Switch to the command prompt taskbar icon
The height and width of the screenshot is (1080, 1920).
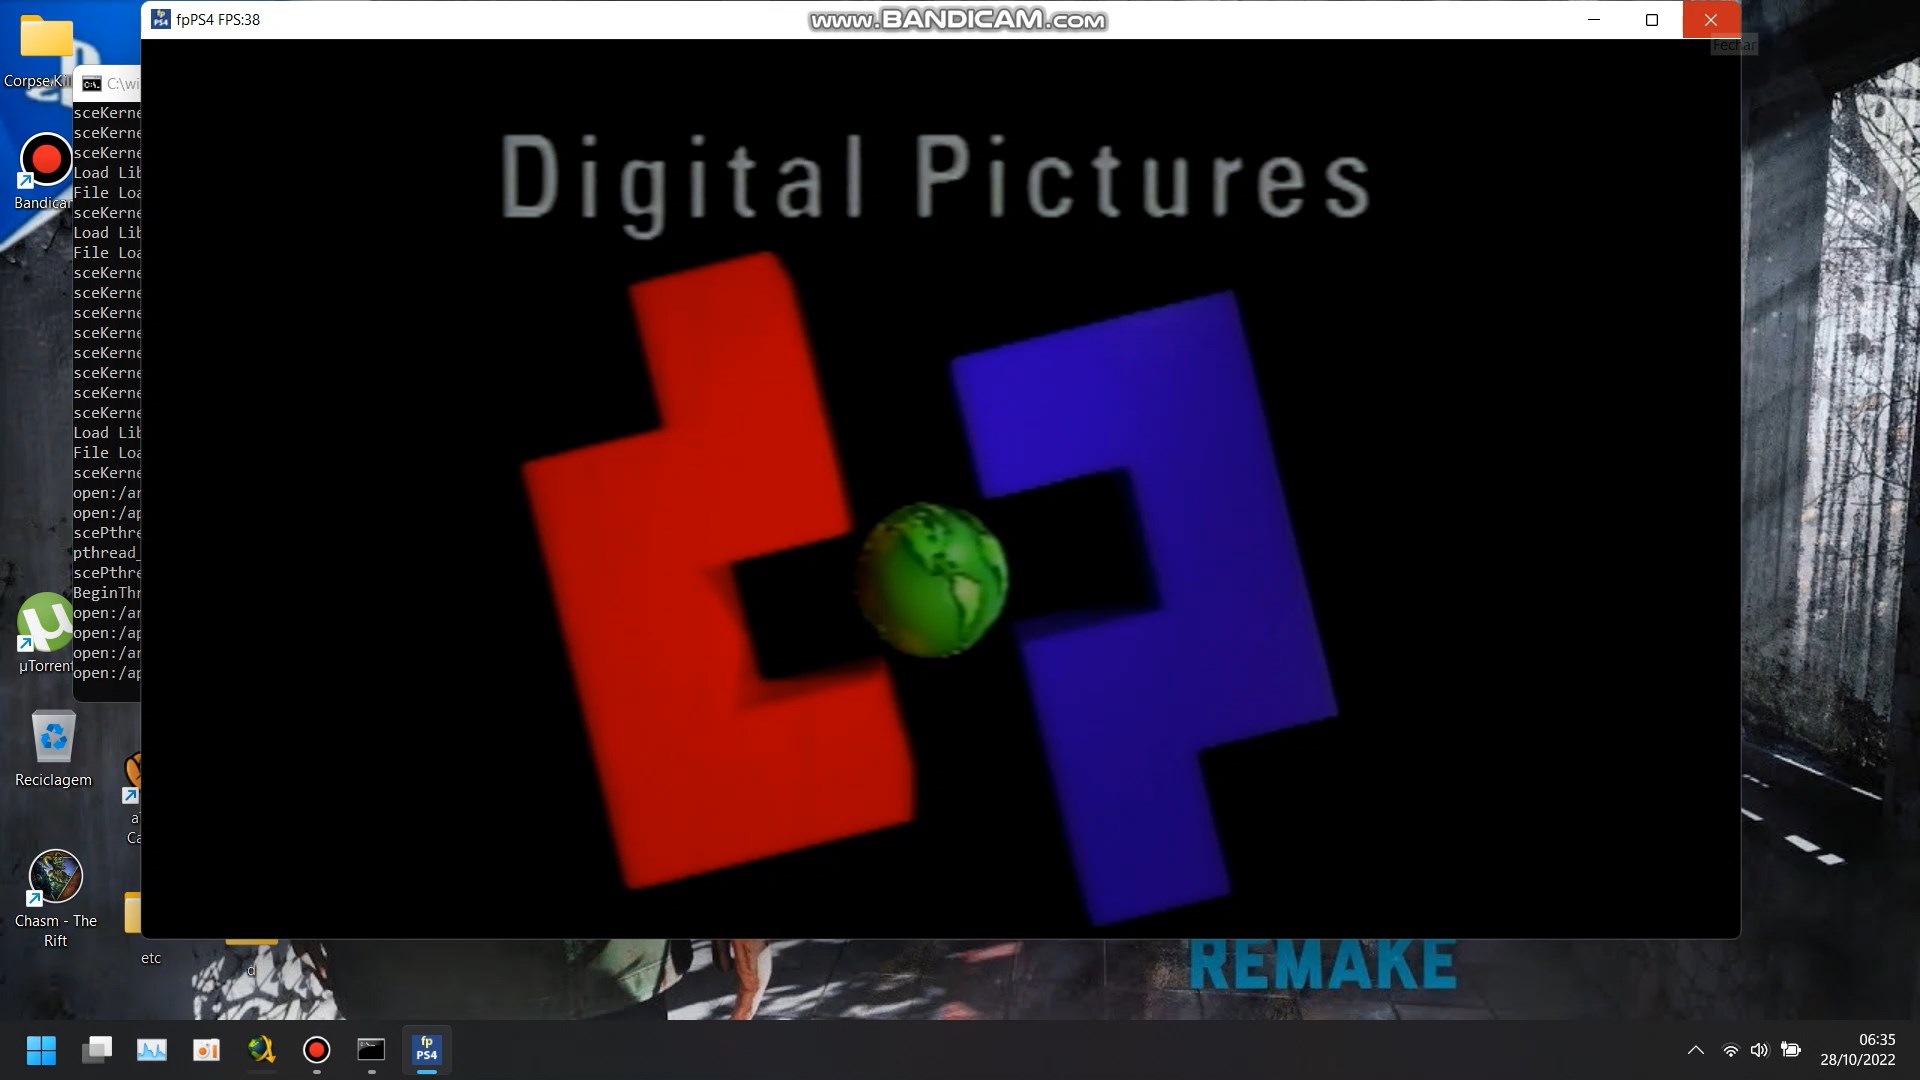(x=371, y=1050)
